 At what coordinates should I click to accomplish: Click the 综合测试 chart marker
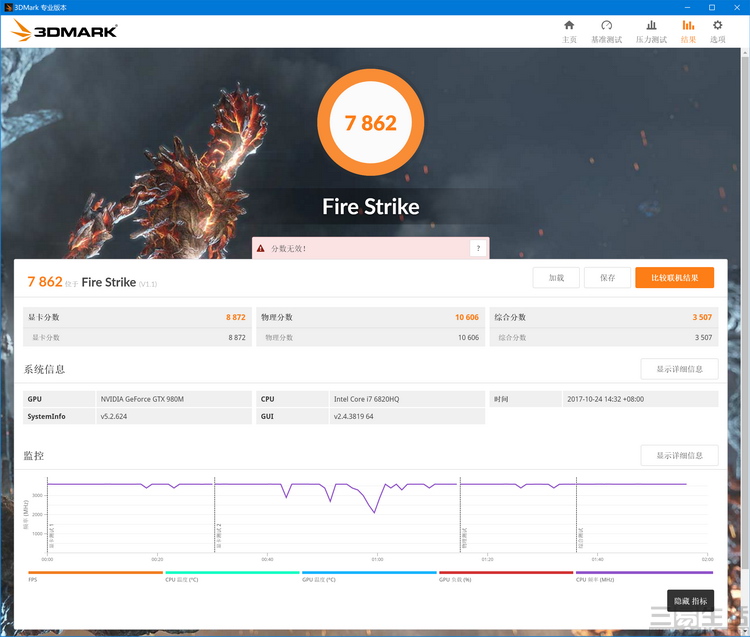tap(581, 538)
